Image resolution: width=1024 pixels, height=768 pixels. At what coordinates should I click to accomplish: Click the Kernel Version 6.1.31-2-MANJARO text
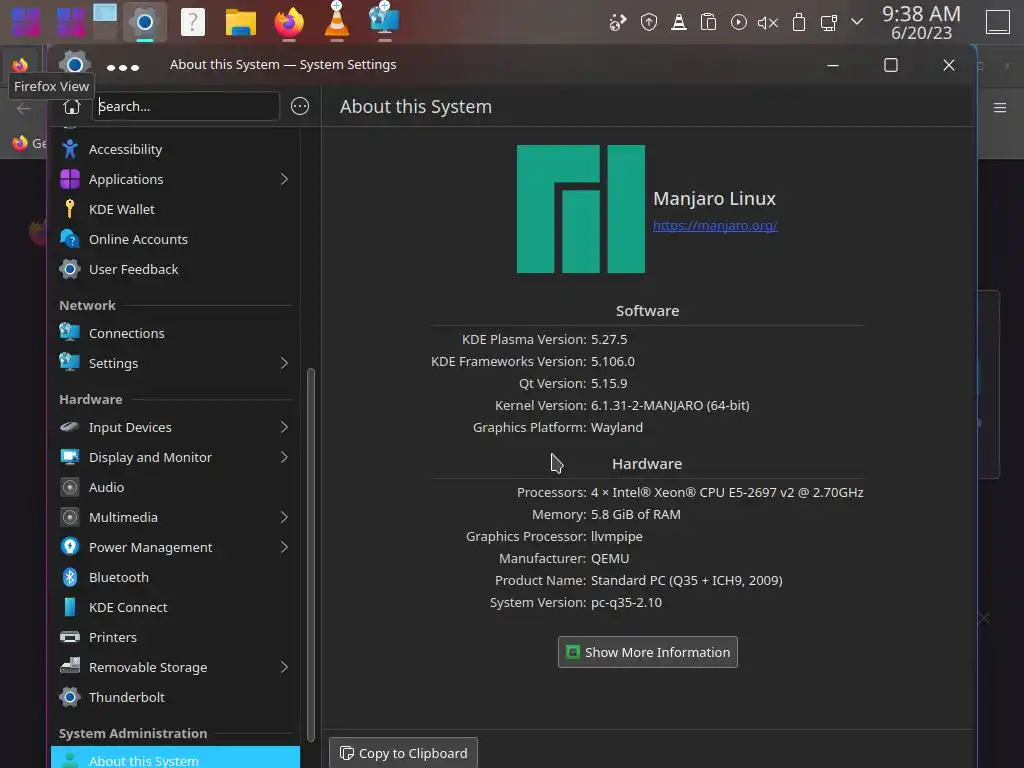(x=670, y=406)
